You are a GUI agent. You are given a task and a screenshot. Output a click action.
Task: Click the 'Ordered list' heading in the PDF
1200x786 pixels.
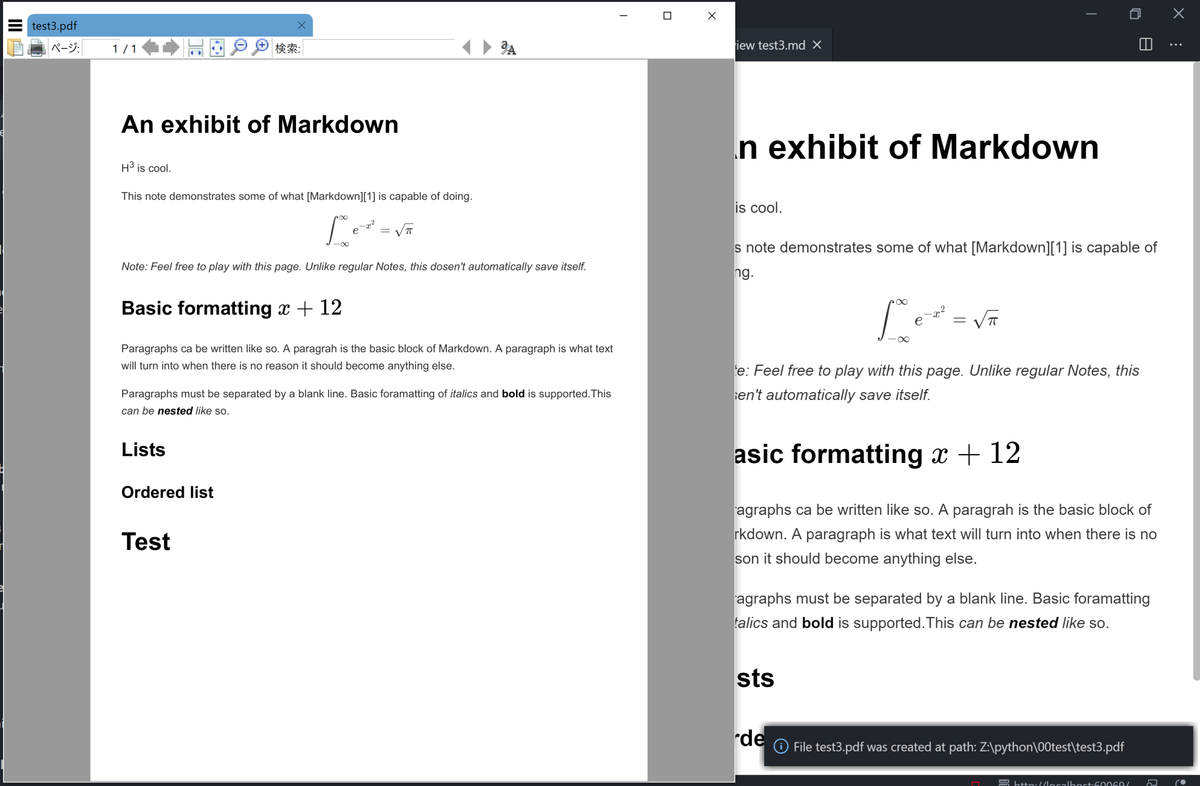coord(167,492)
